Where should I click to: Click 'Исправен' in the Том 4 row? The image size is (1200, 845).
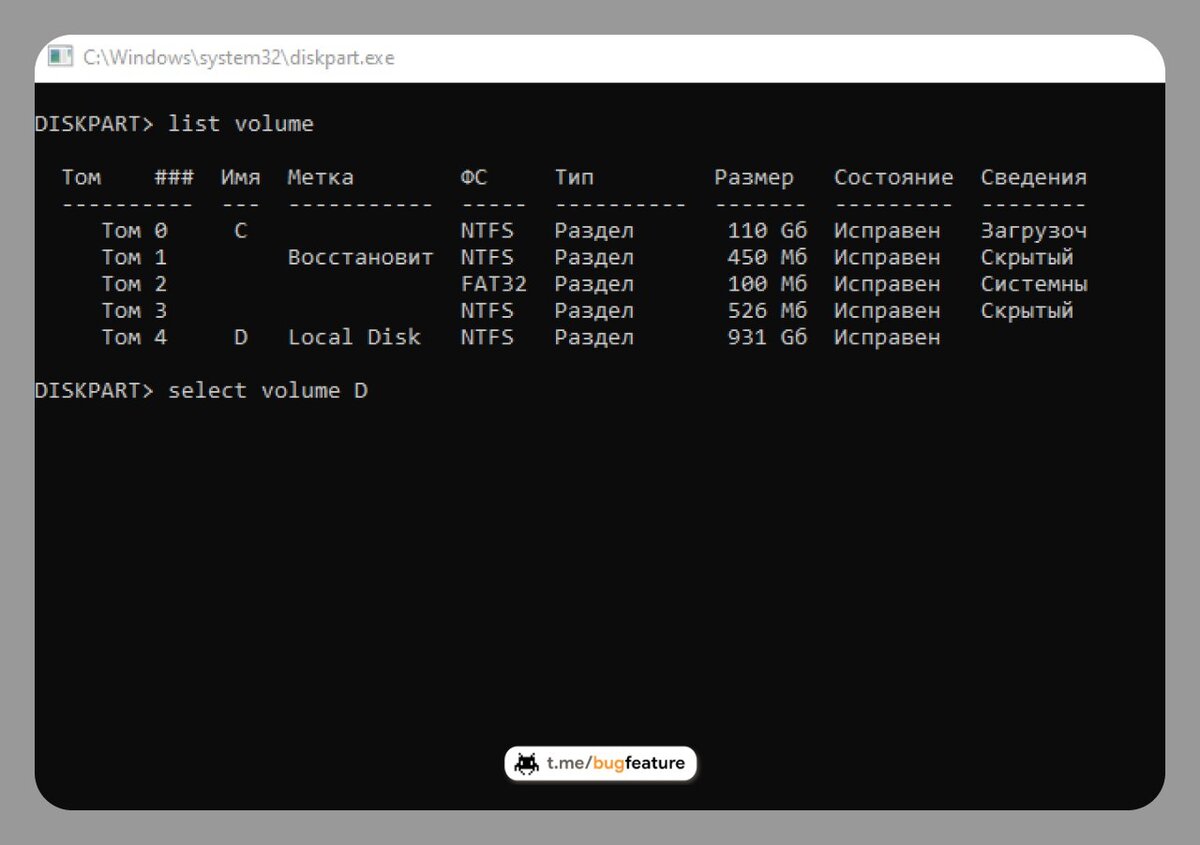tap(887, 337)
